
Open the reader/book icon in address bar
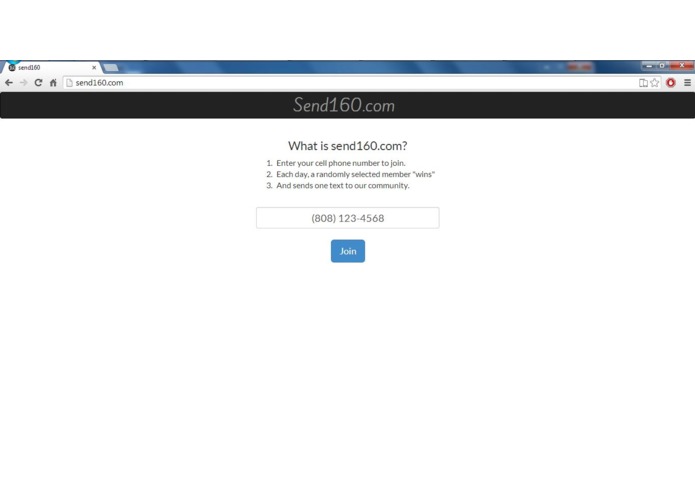(643, 83)
